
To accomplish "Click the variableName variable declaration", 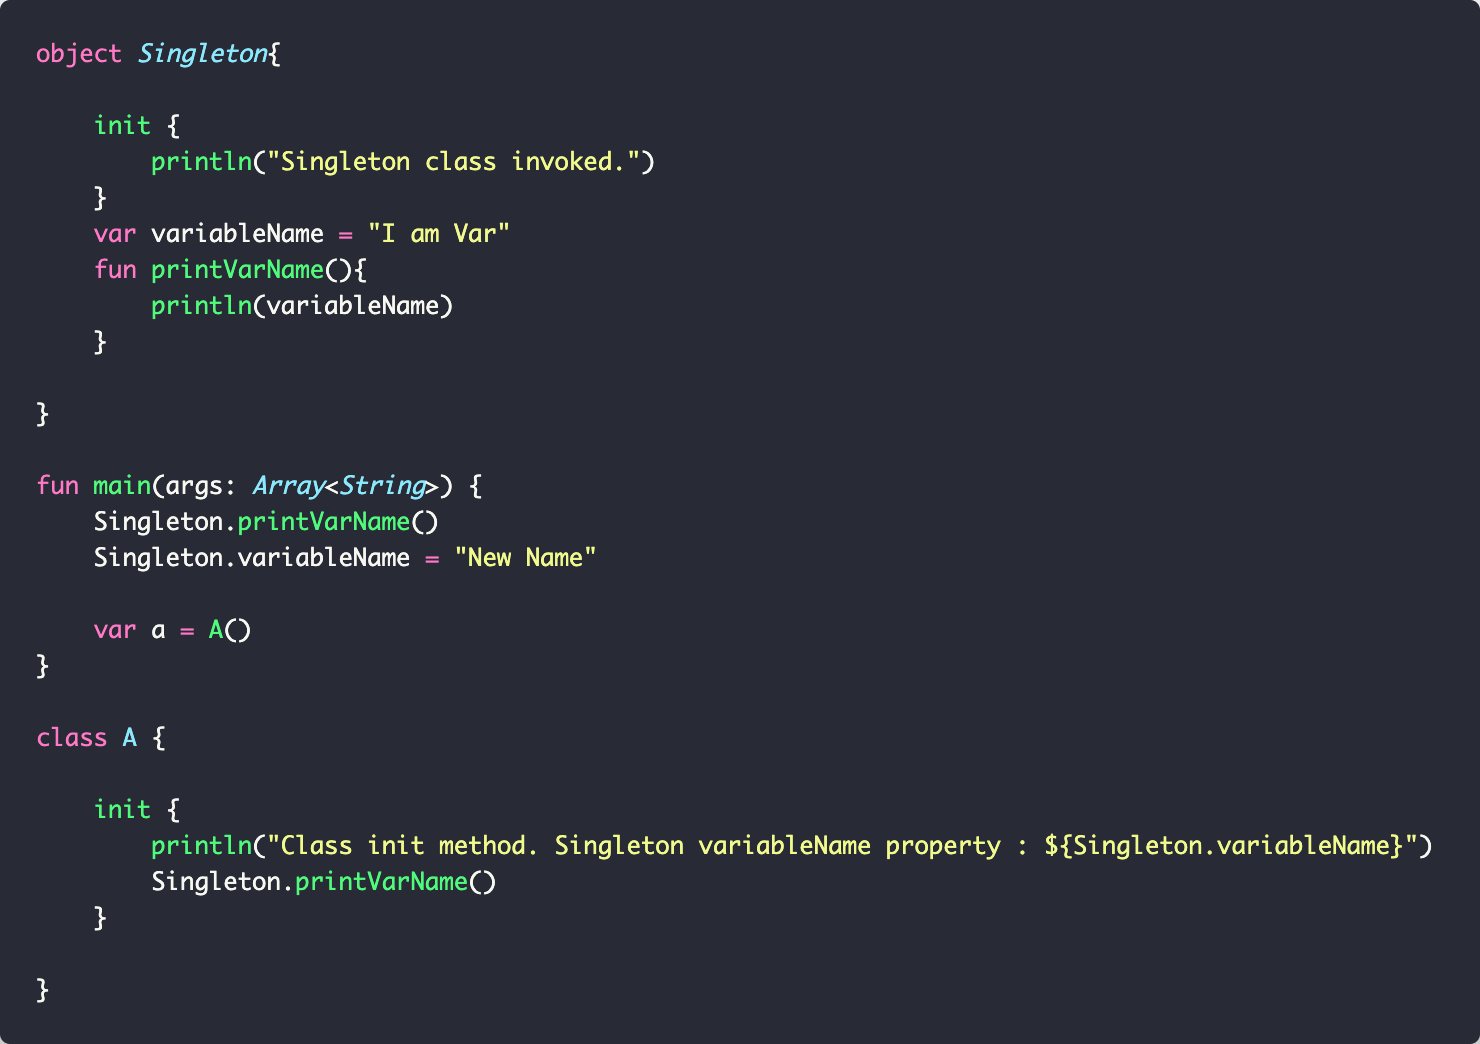I will point(237,234).
